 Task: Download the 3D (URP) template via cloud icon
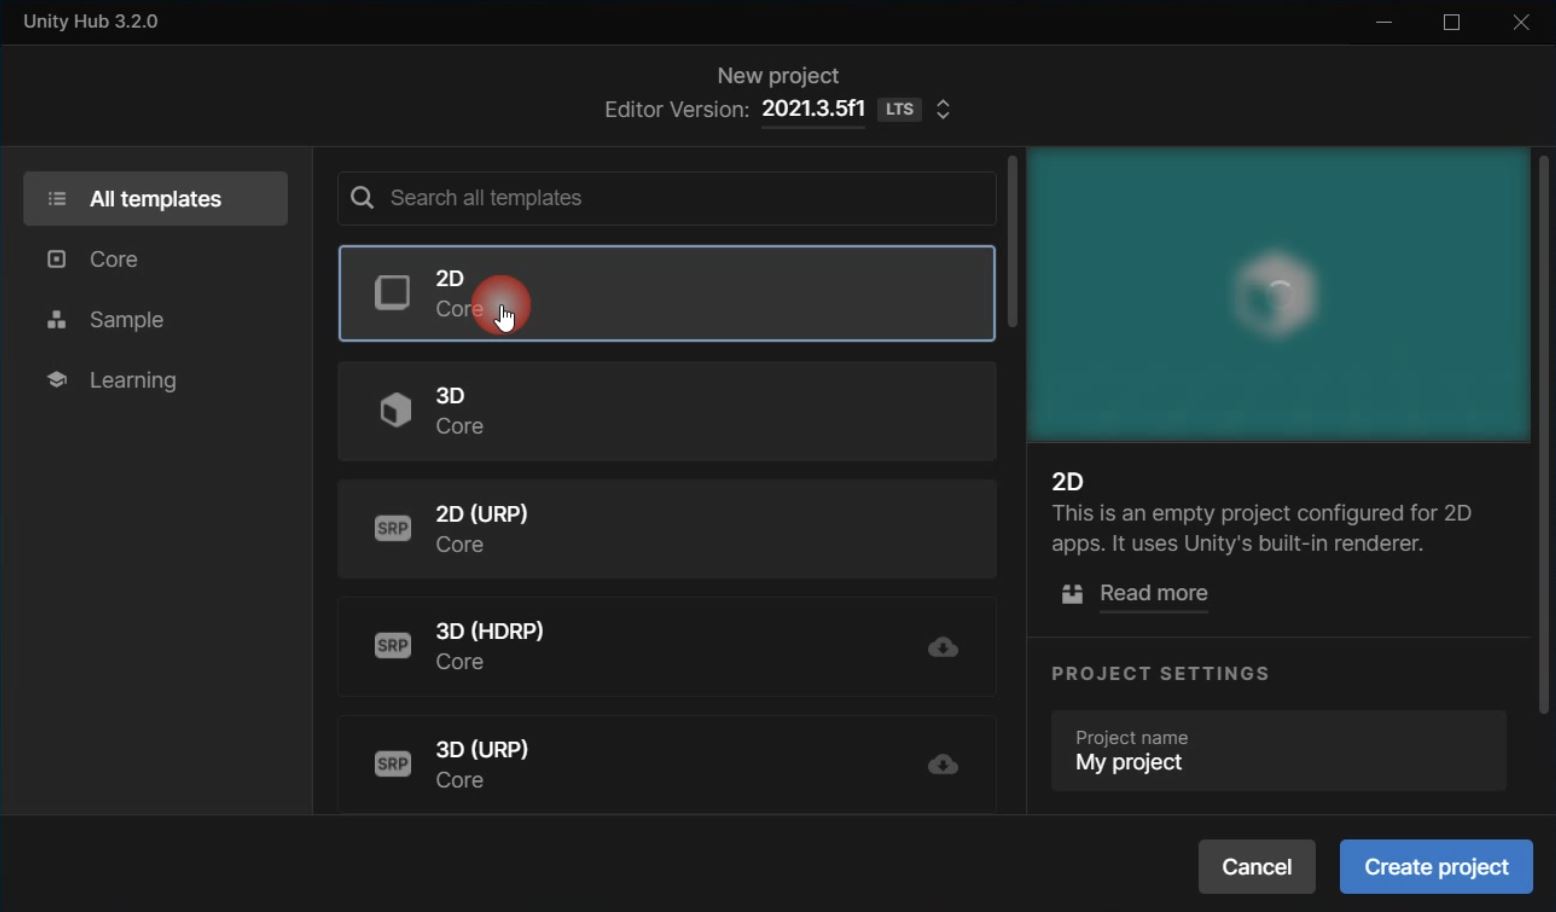[x=942, y=765]
